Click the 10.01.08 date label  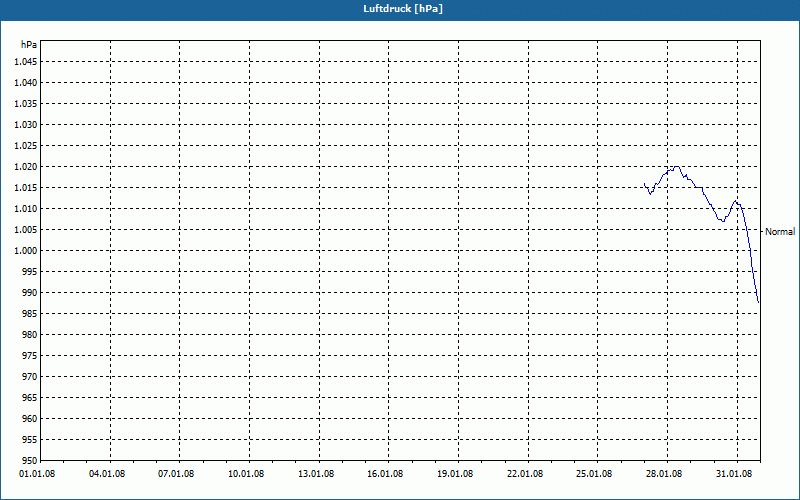pos(246,473)
